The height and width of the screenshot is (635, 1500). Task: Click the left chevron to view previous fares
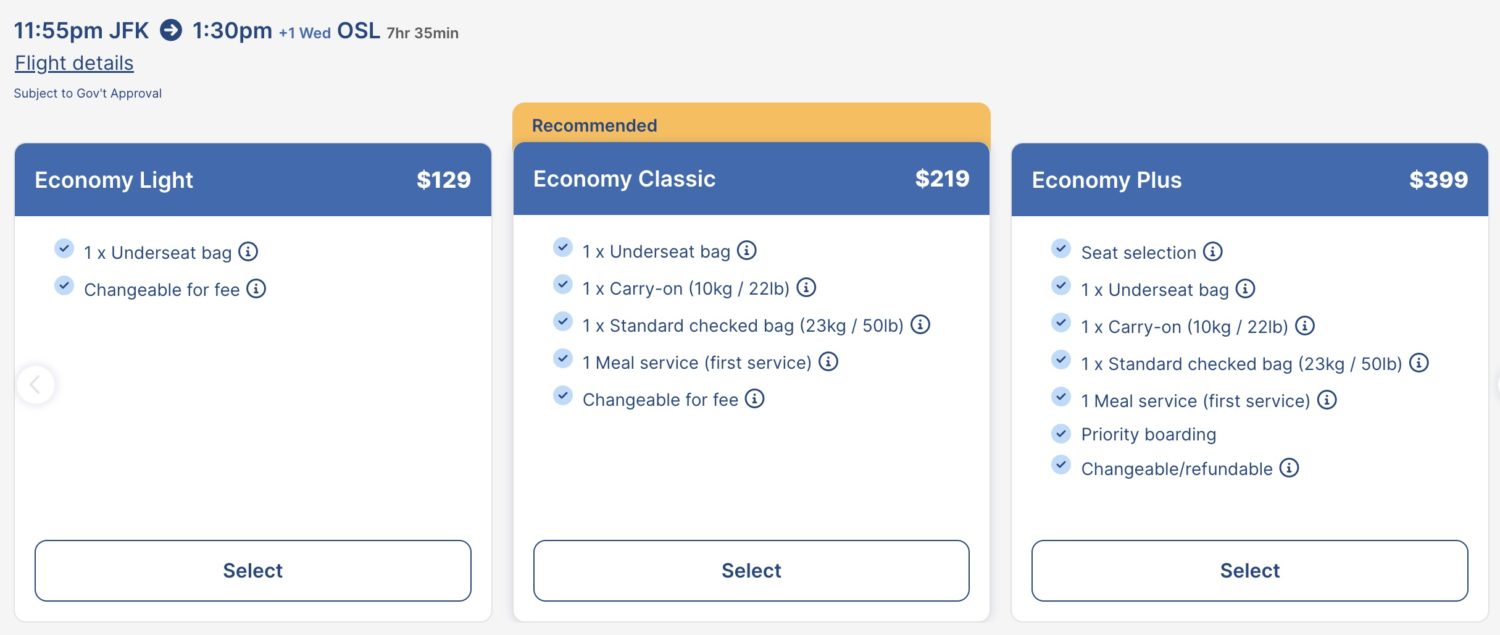[x=35, y=384]
